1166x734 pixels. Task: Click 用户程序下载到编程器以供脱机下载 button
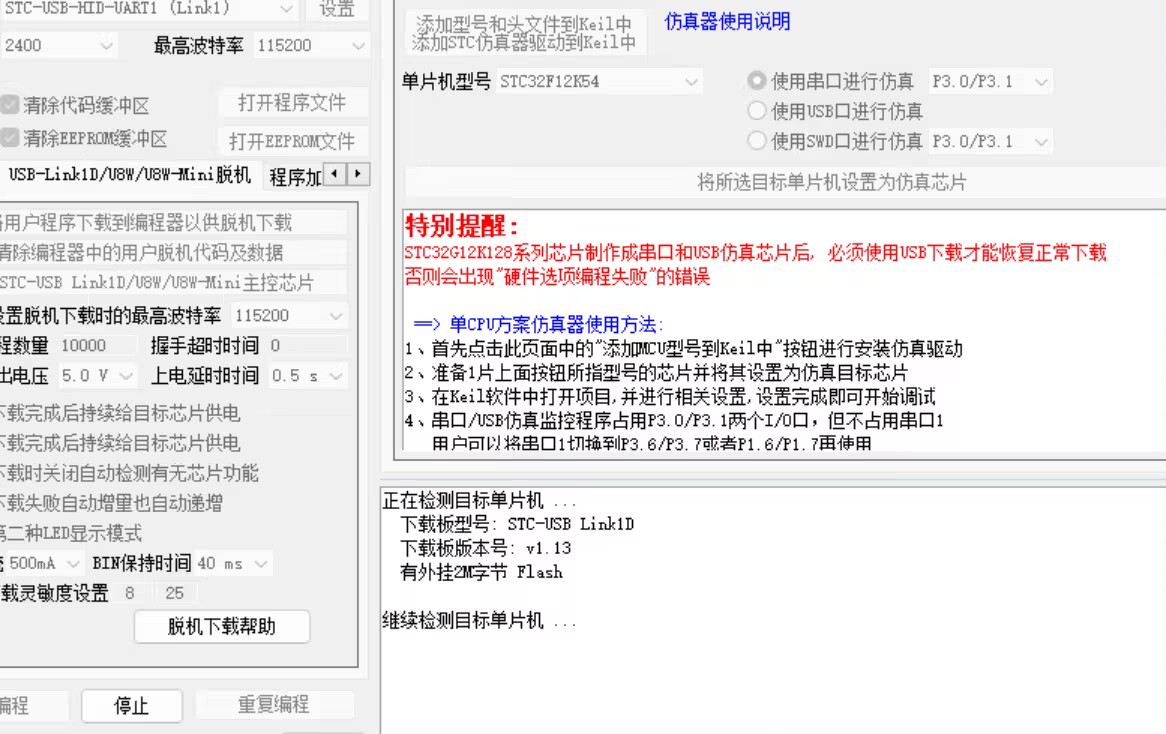[173, 222]
